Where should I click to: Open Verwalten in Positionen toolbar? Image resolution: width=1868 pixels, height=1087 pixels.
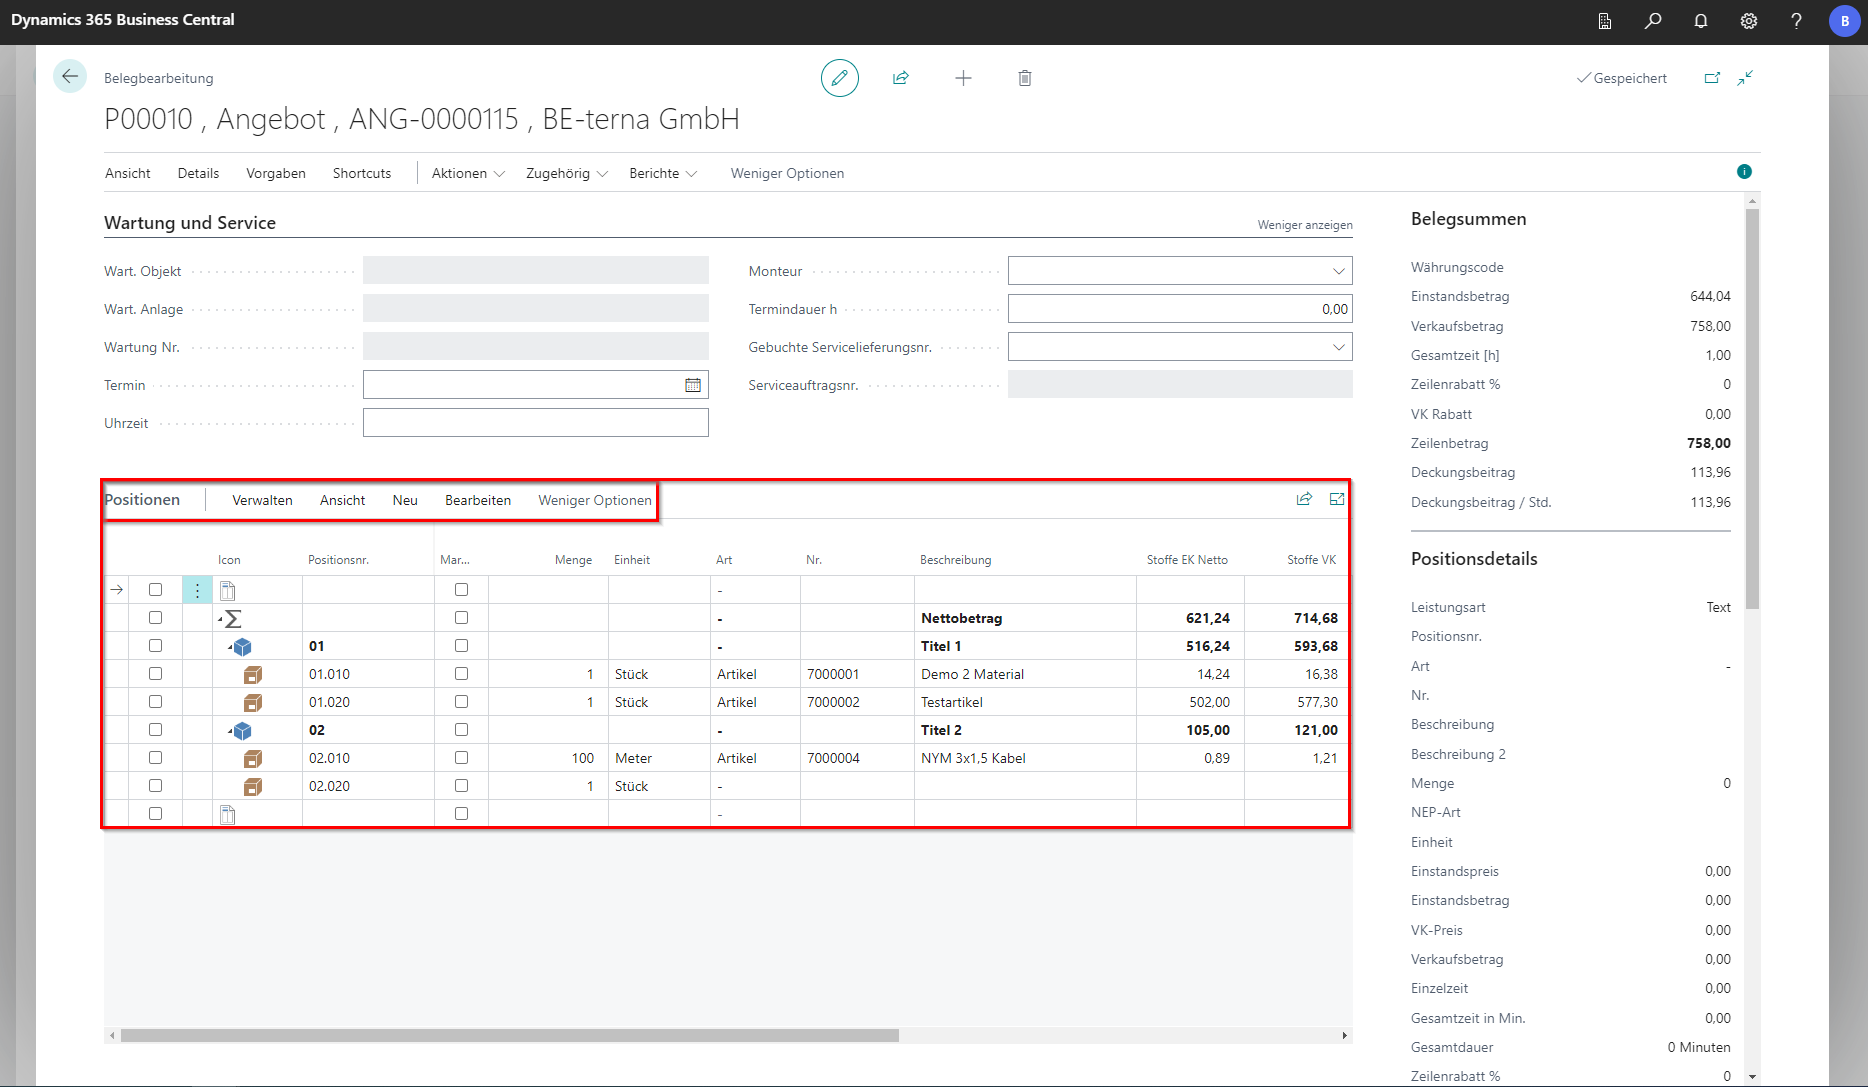pyautogui.click(x=262, y=500)
